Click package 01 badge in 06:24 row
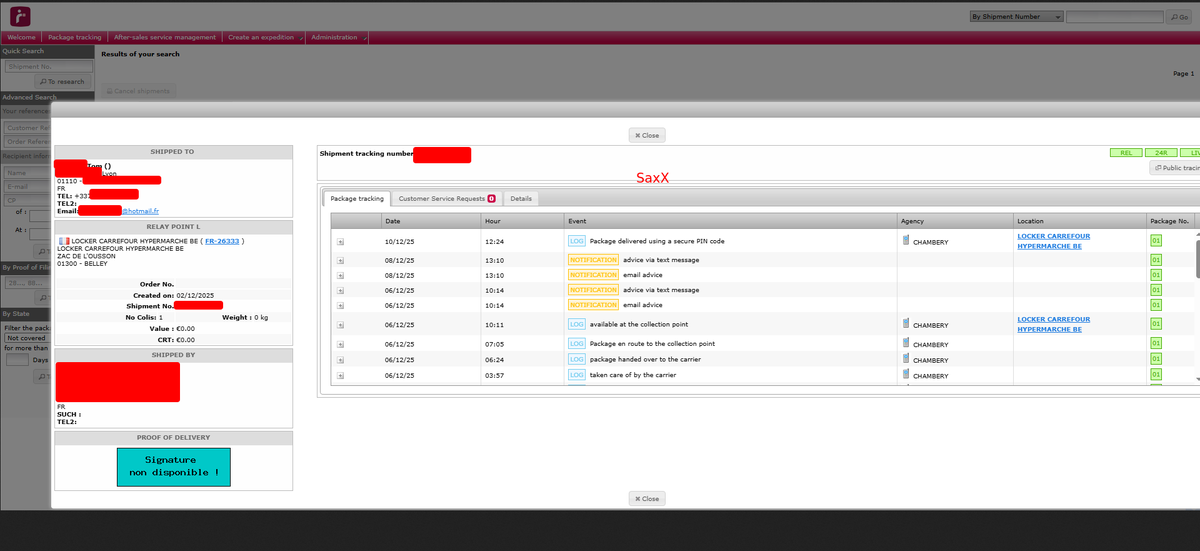This screenshot has width=1200, height=551. coord(1156,359)
